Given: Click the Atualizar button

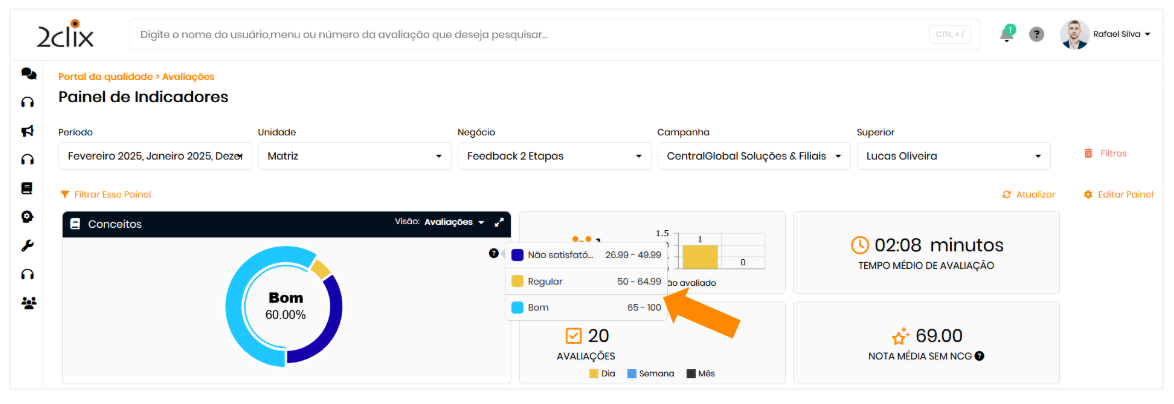Looking at the screenshot, I should pyautogui.click(x=1028, y=194).
